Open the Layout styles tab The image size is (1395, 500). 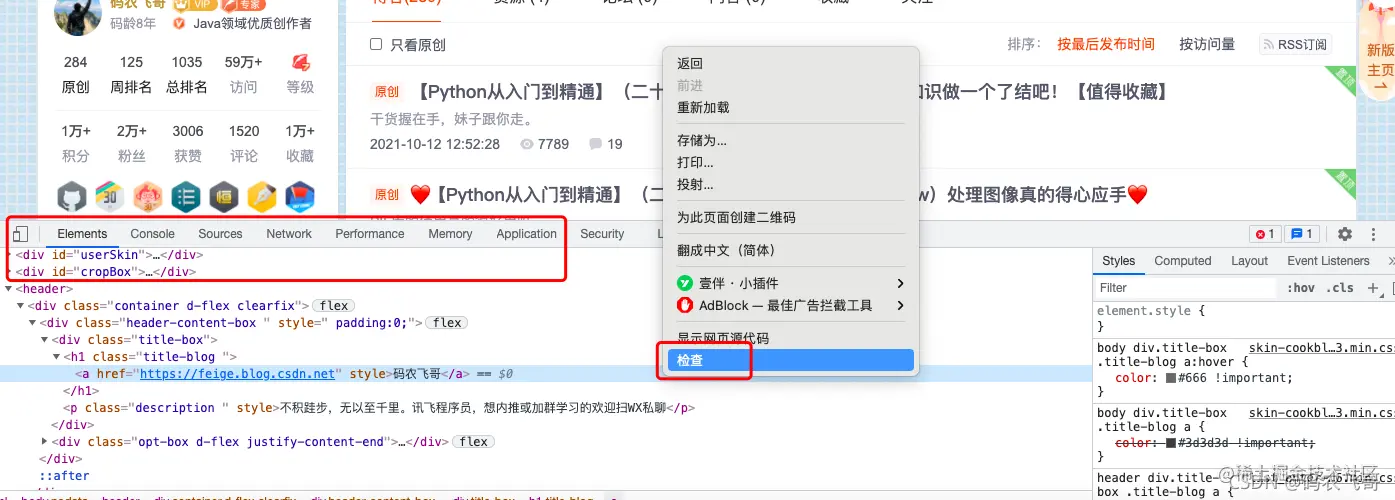1250,261
